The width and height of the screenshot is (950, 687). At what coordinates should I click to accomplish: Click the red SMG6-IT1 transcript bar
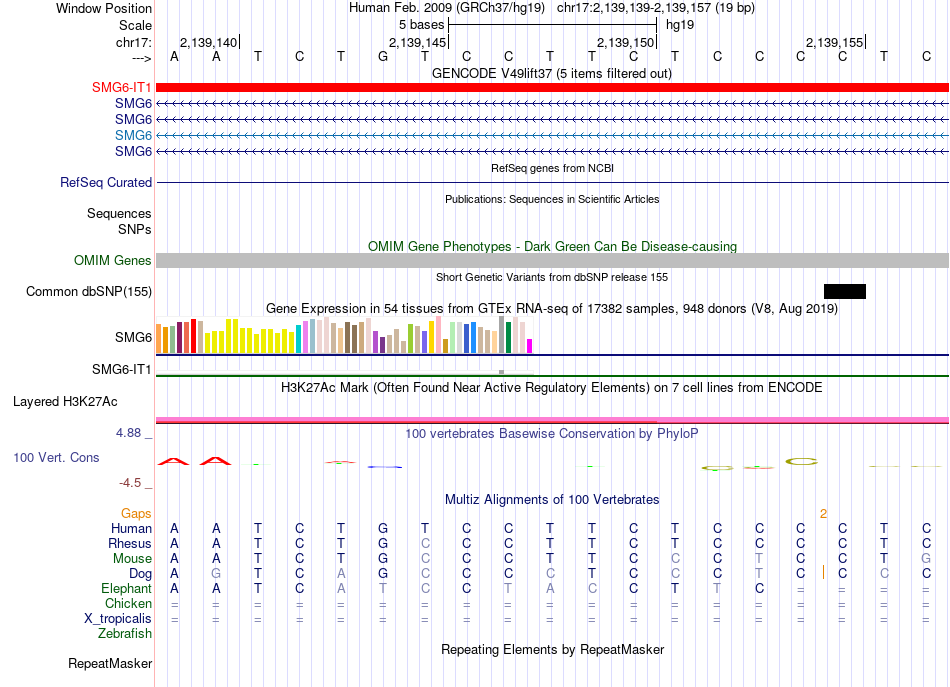coord(552,88)
